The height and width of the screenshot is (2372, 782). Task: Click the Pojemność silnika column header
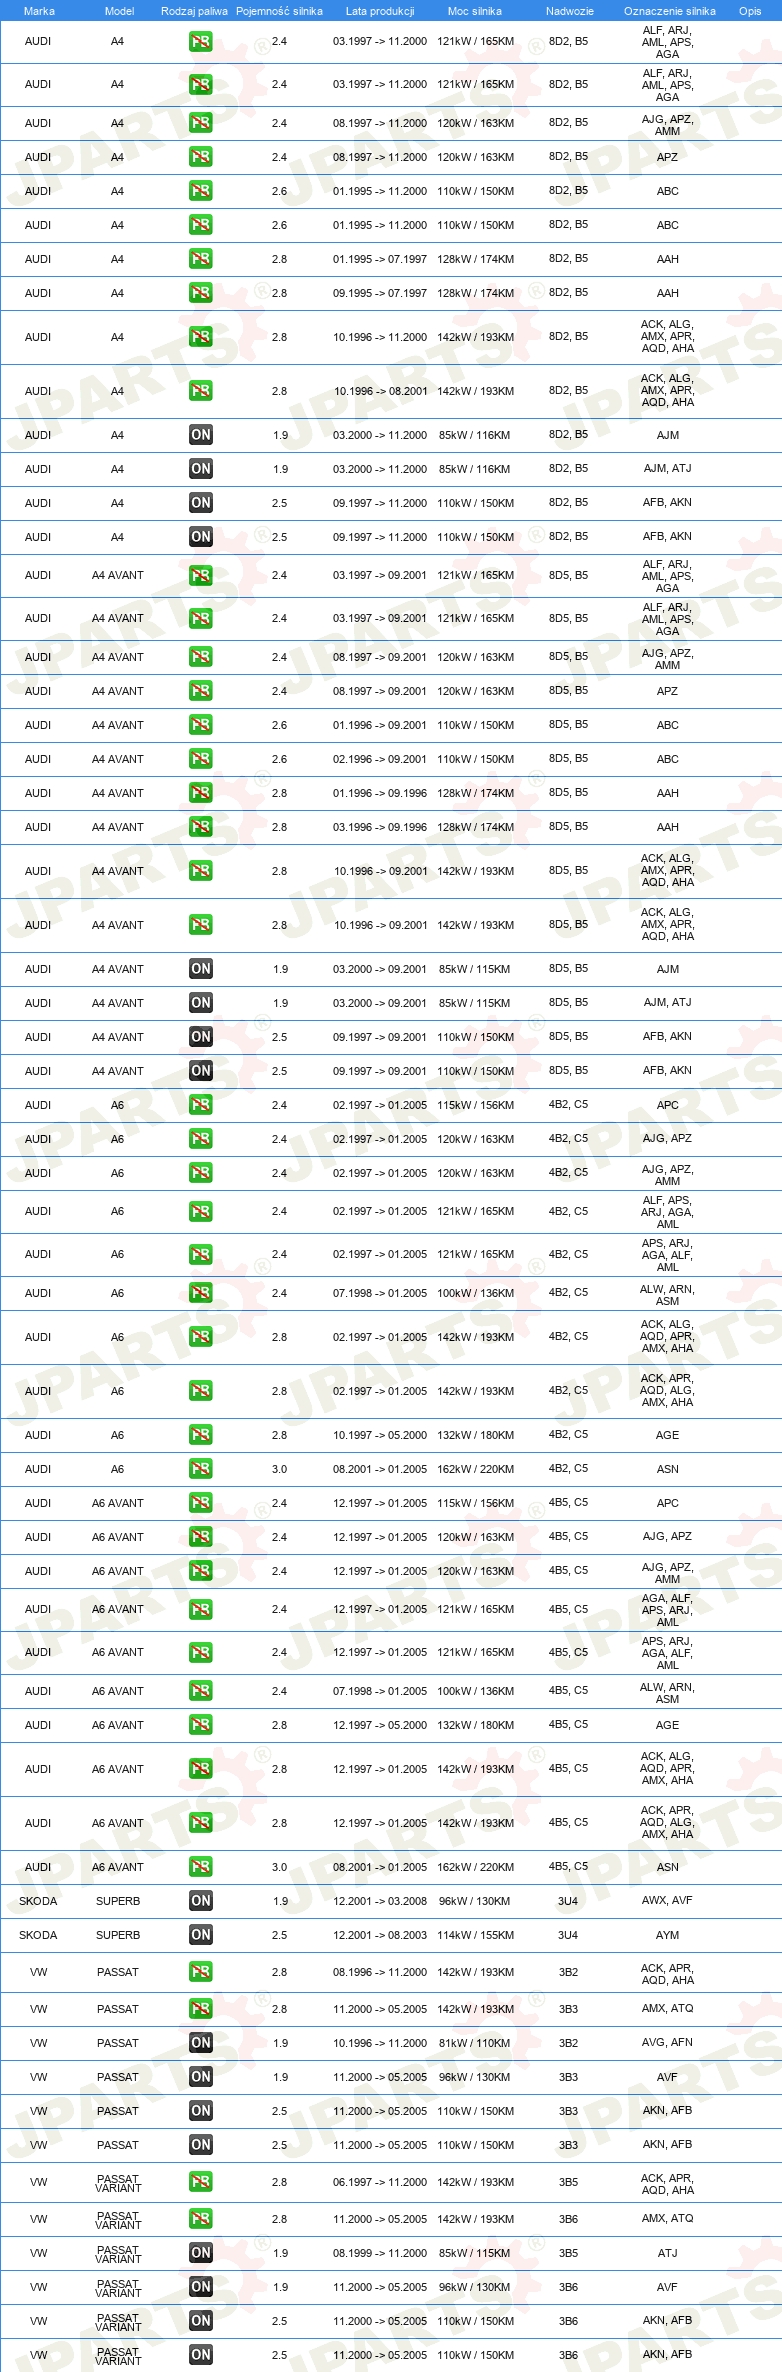point(279,11)
